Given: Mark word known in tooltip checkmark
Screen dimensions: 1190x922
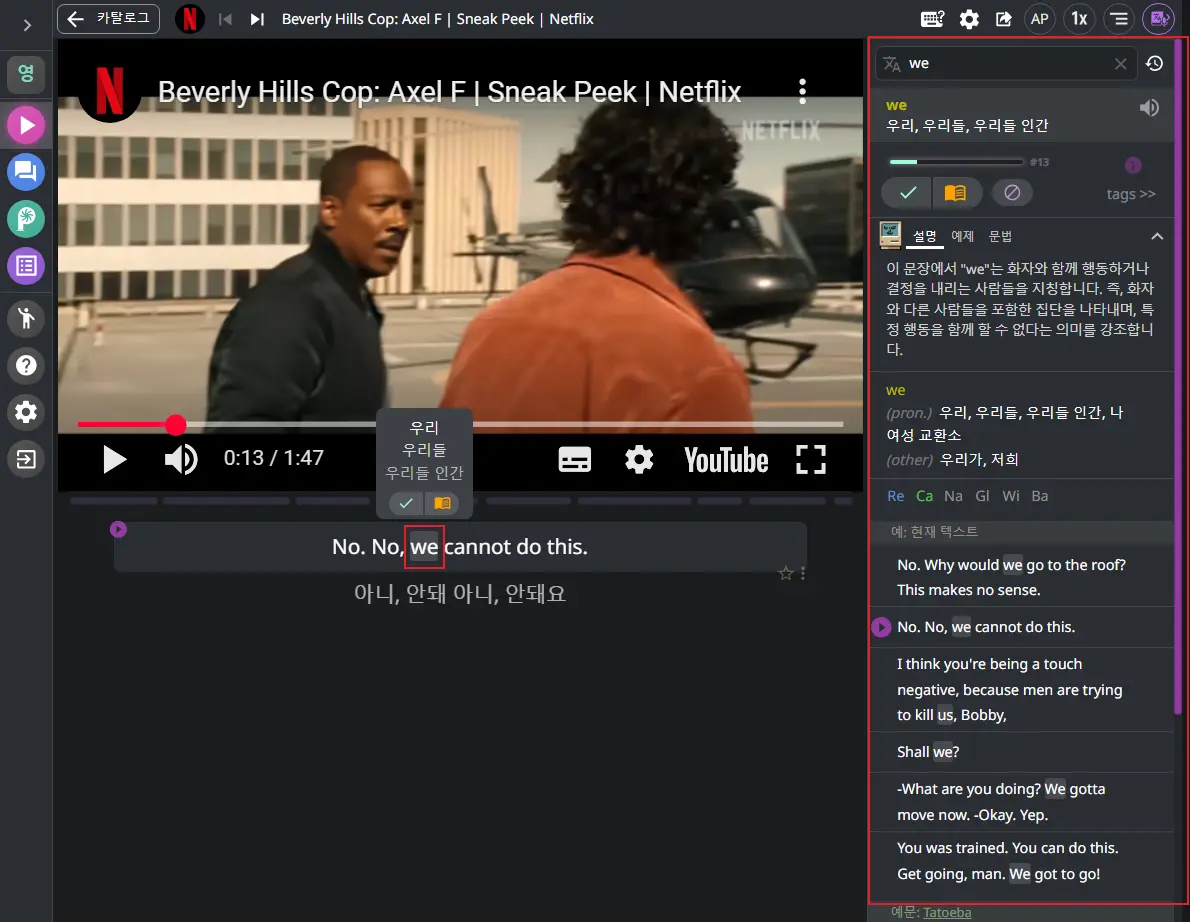Looking at the screenshot, I should [x=406, y=503].
